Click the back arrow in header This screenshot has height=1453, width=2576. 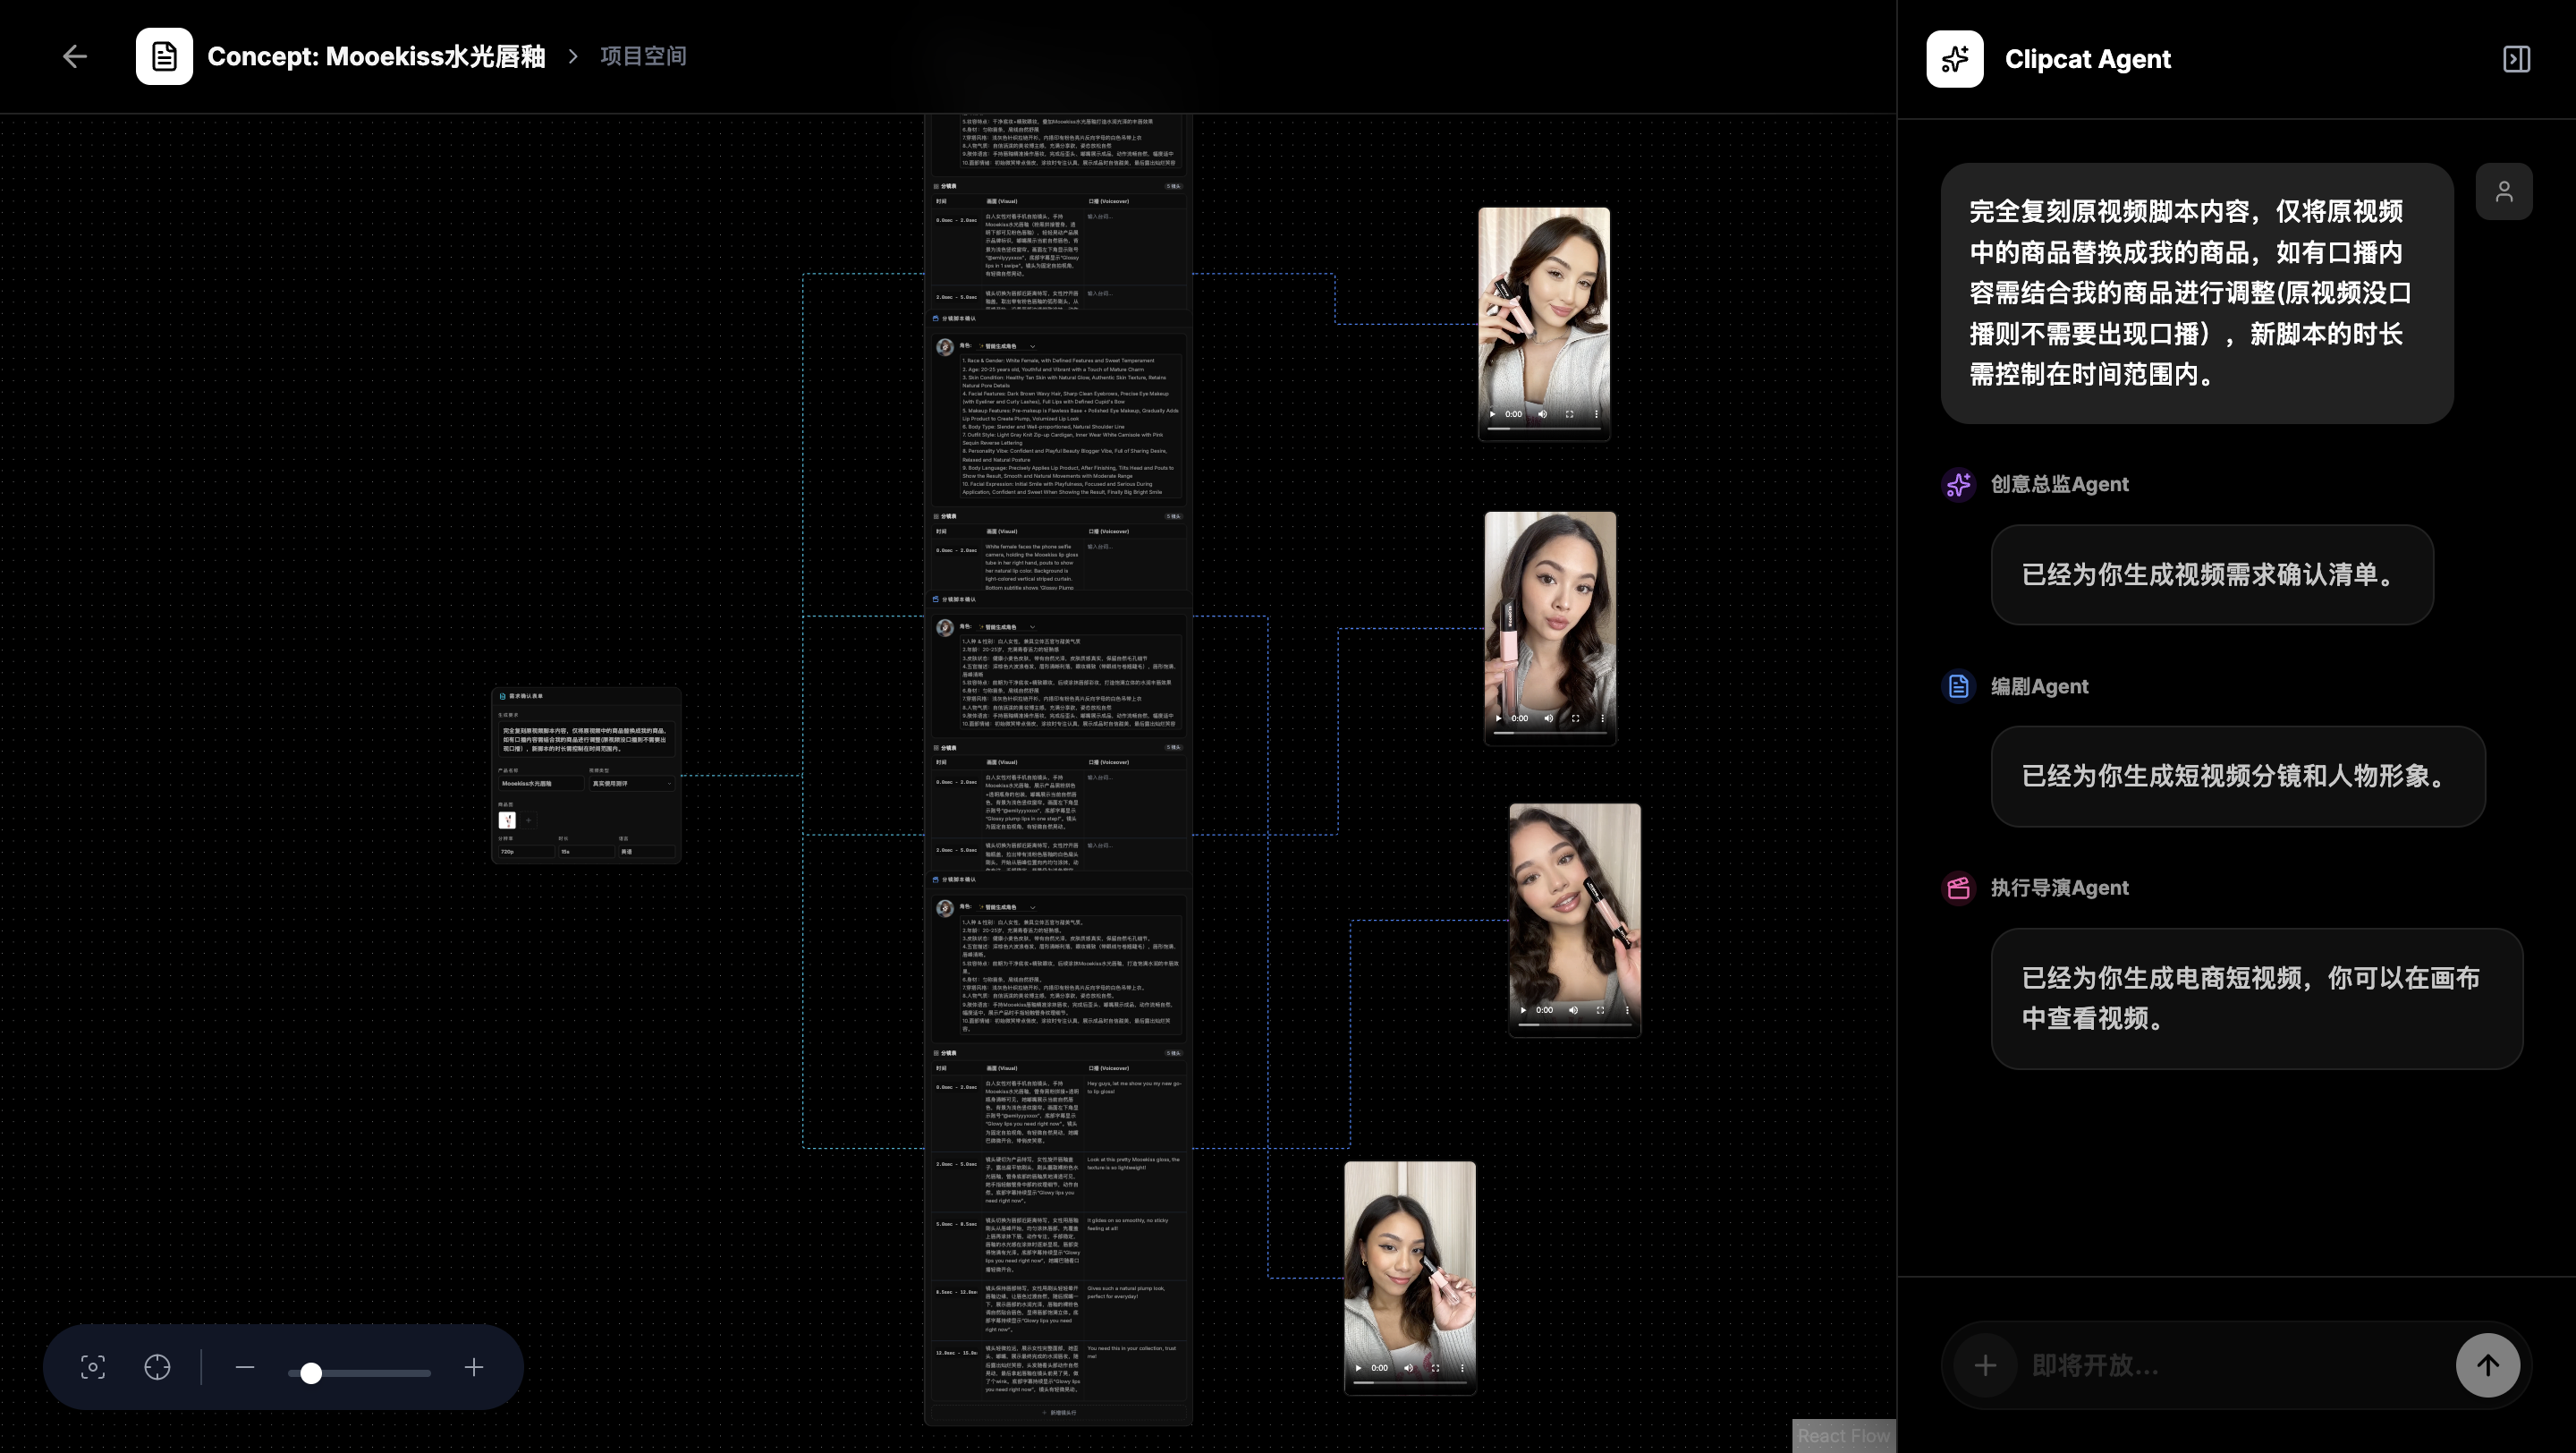point(75,57)
